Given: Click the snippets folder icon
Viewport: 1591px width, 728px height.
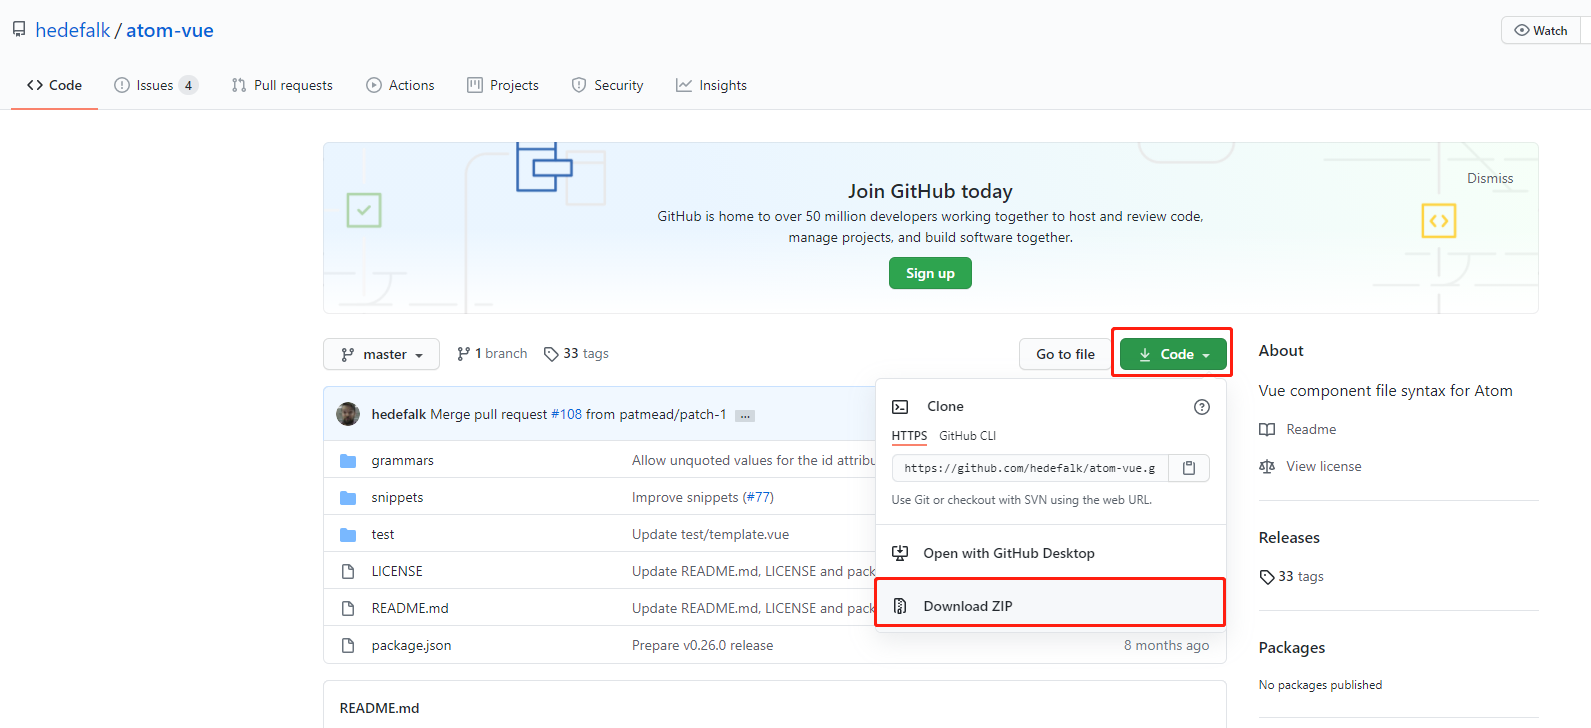Looking at the screenshot, I should click(x=348, y=497).
